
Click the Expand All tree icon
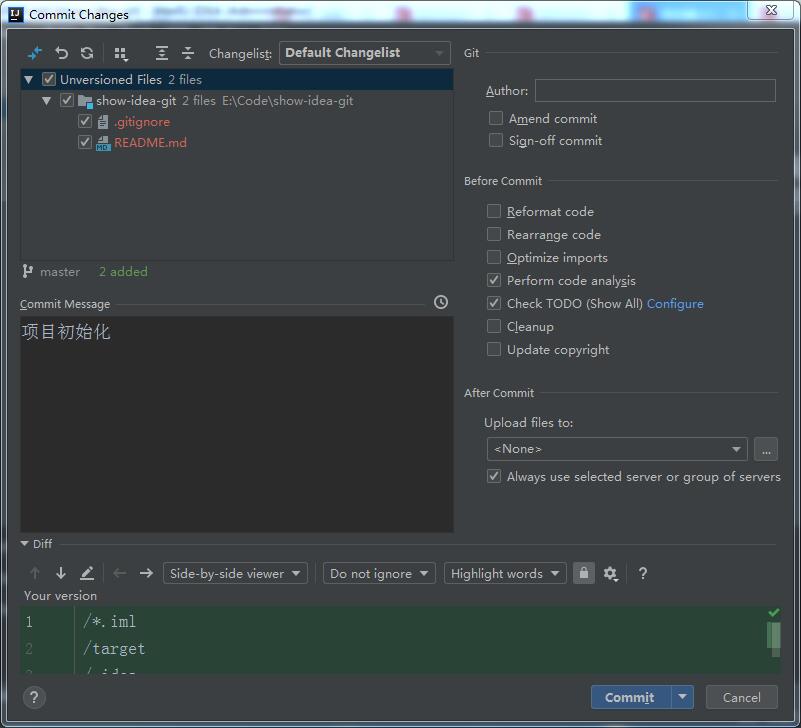pyautogui.click(x=162, y=53)
